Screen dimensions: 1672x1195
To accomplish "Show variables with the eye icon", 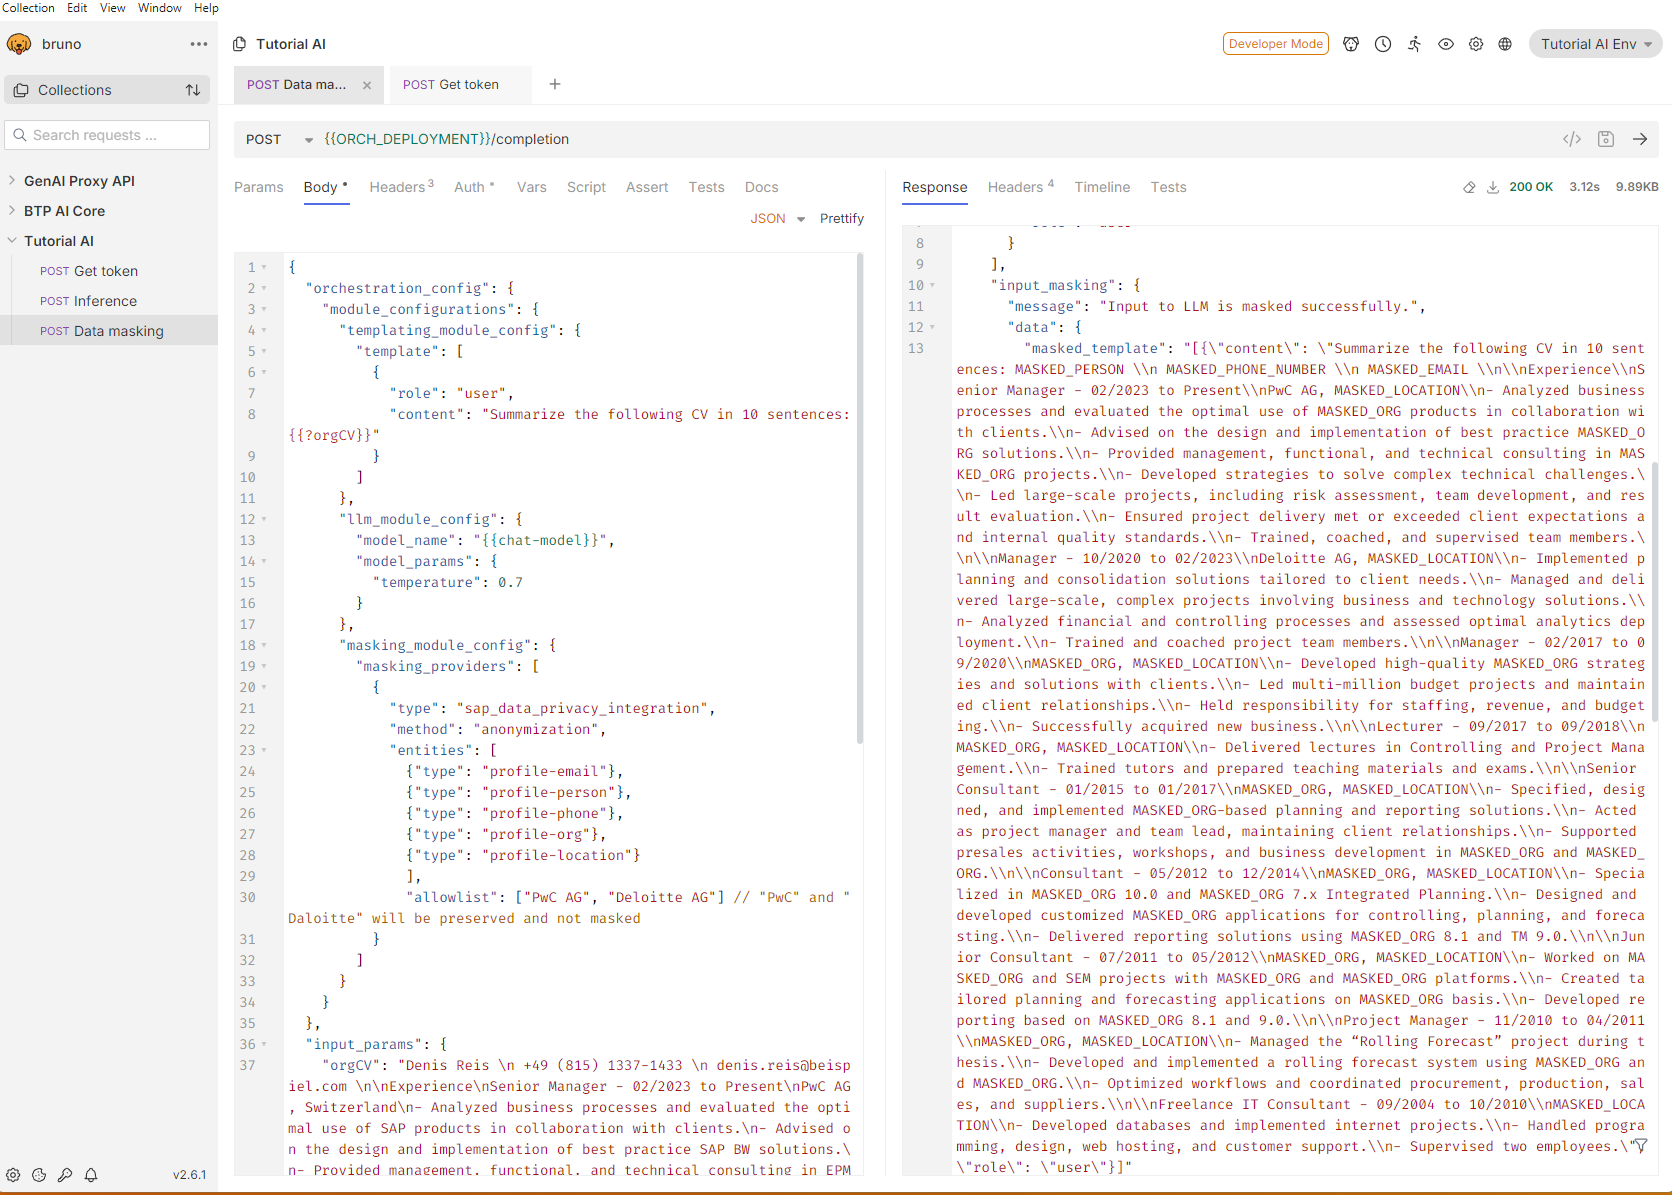I will click(x=1446, y=44).
